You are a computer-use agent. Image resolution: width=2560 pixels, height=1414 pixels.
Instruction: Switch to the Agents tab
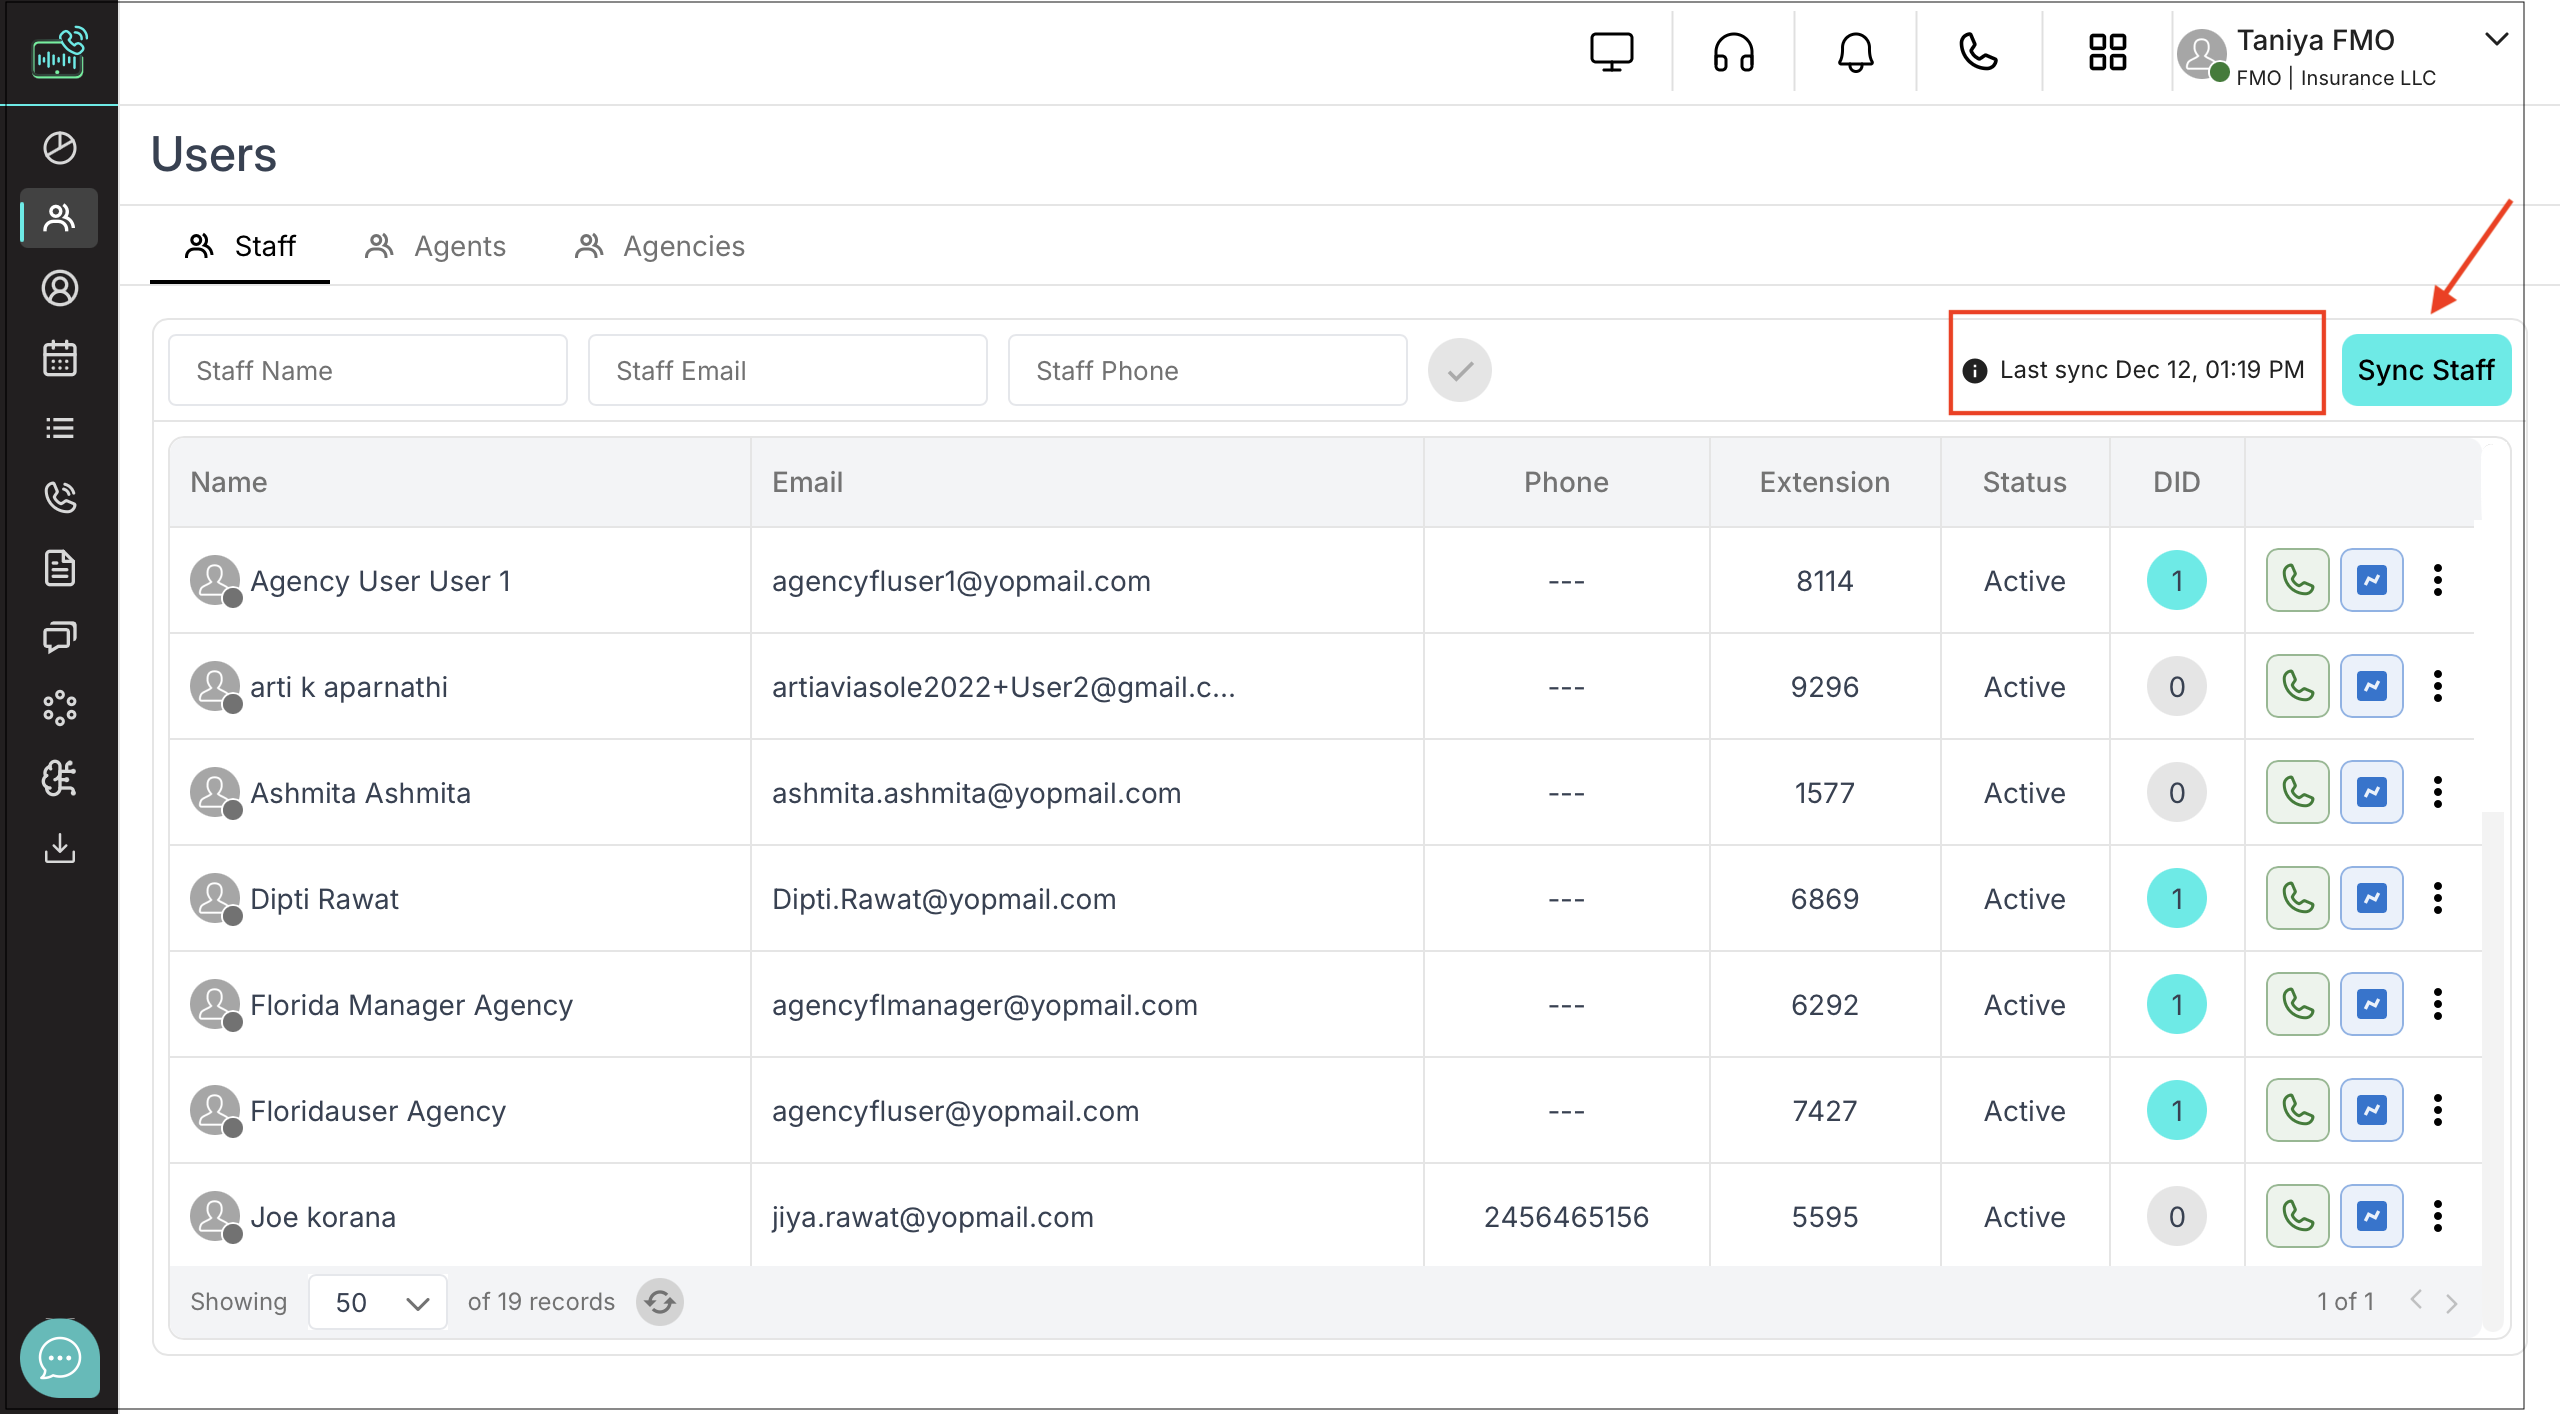click(436, 246)
